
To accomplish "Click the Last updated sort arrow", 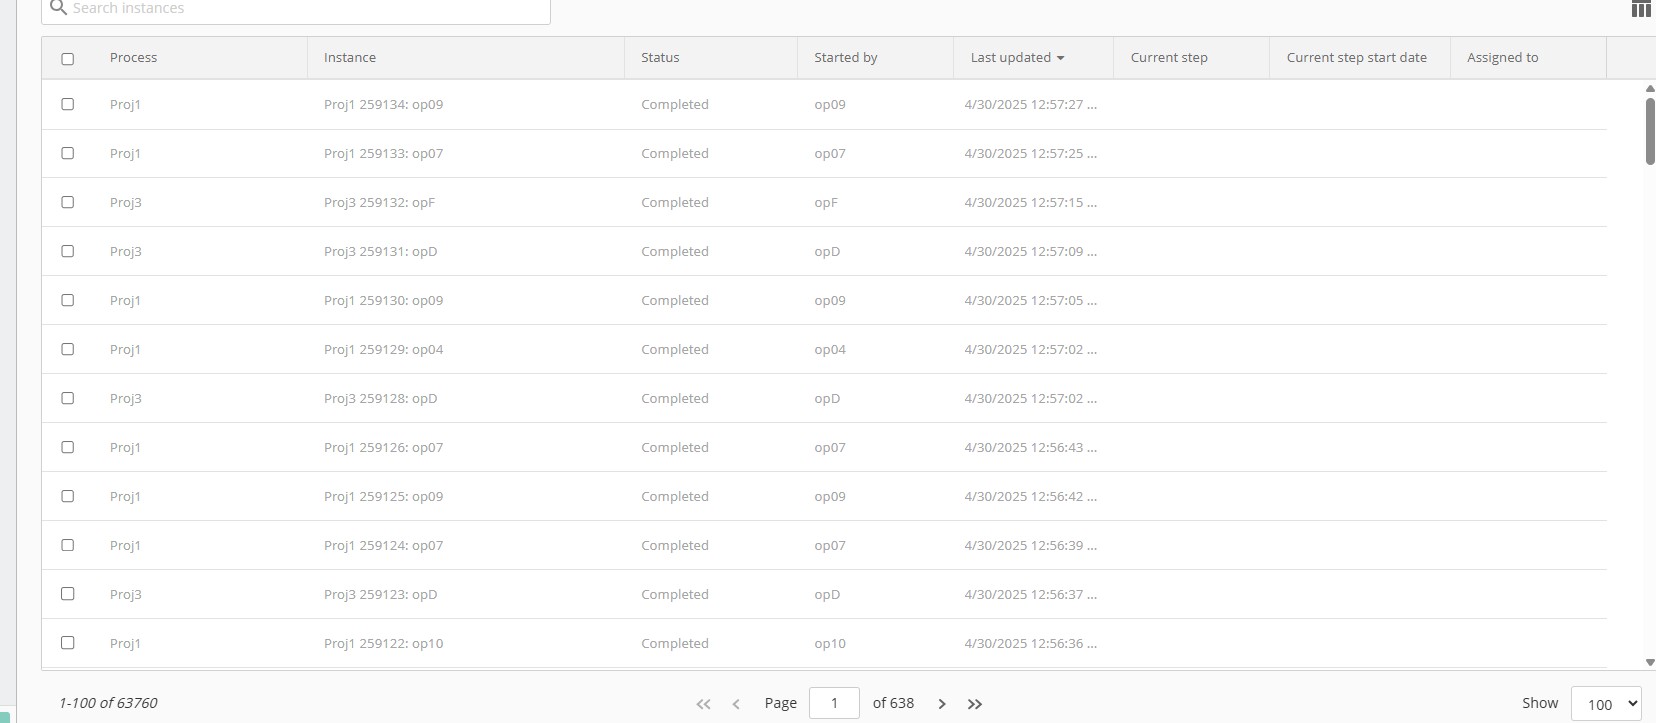I will click(x=1060, y=58).
